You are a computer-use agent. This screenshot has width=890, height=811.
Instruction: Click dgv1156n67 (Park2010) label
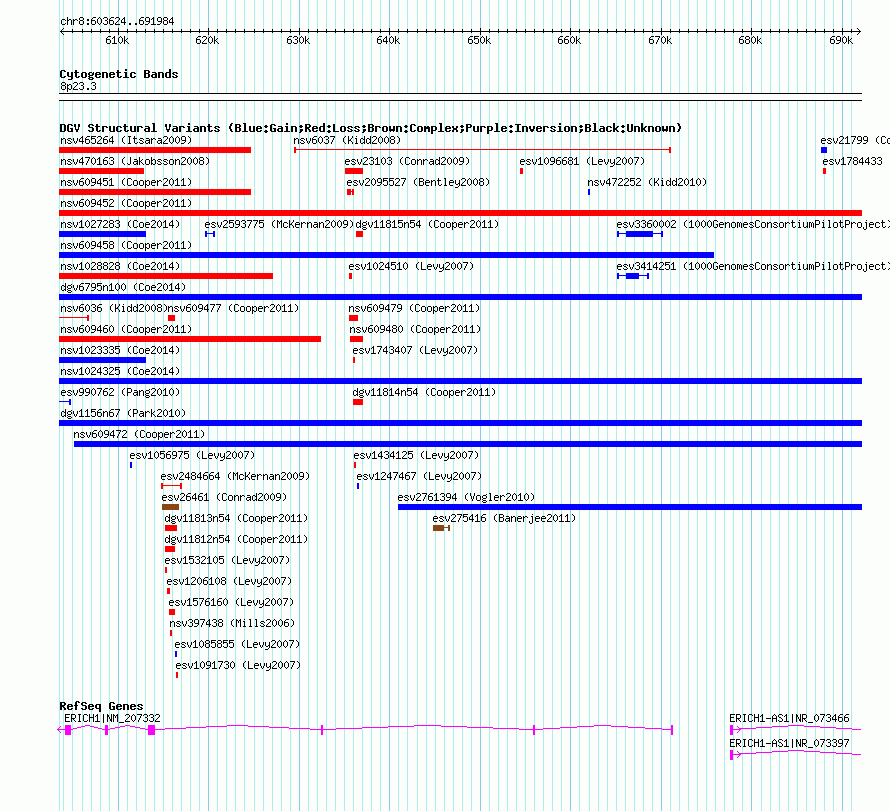(x=123, y=413)
